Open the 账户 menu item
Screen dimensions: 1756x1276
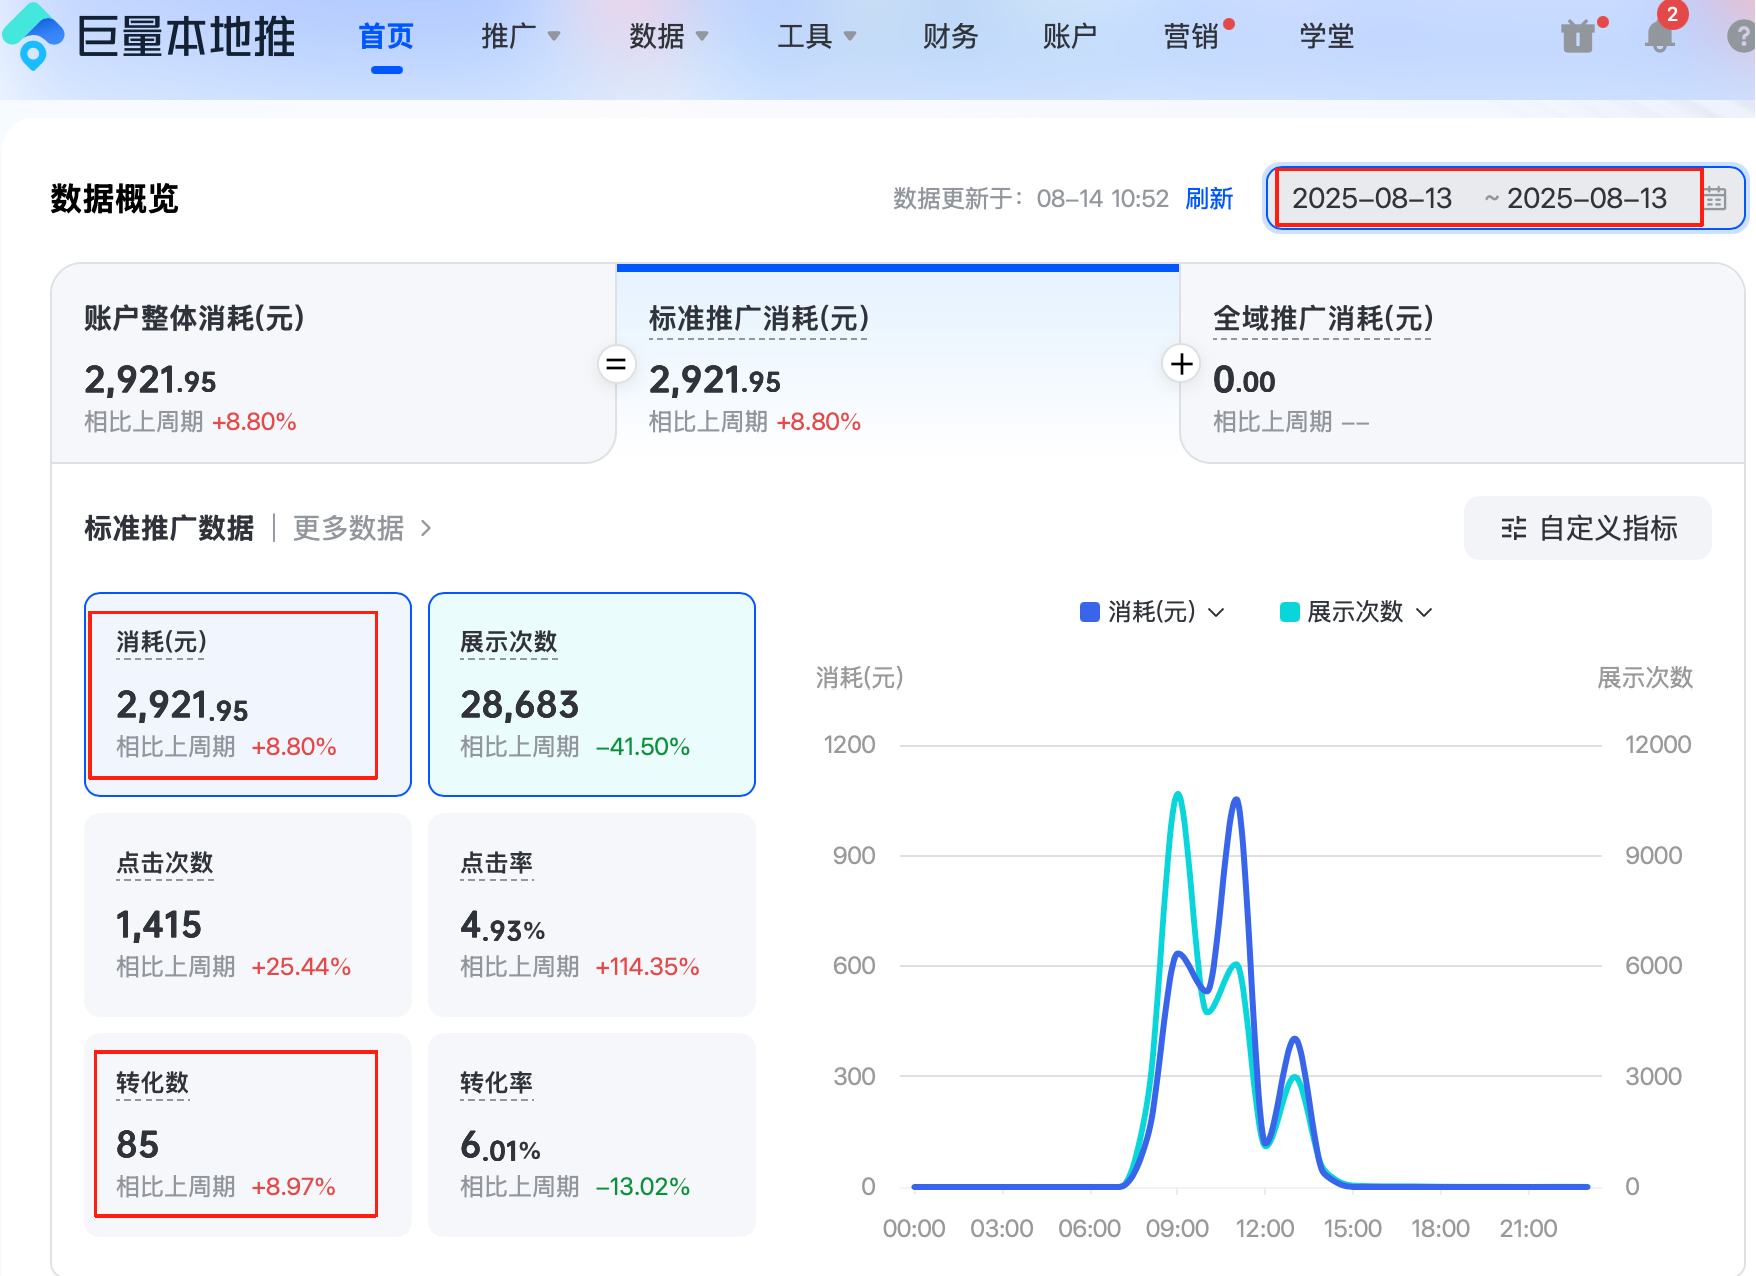coord(1069,37)
